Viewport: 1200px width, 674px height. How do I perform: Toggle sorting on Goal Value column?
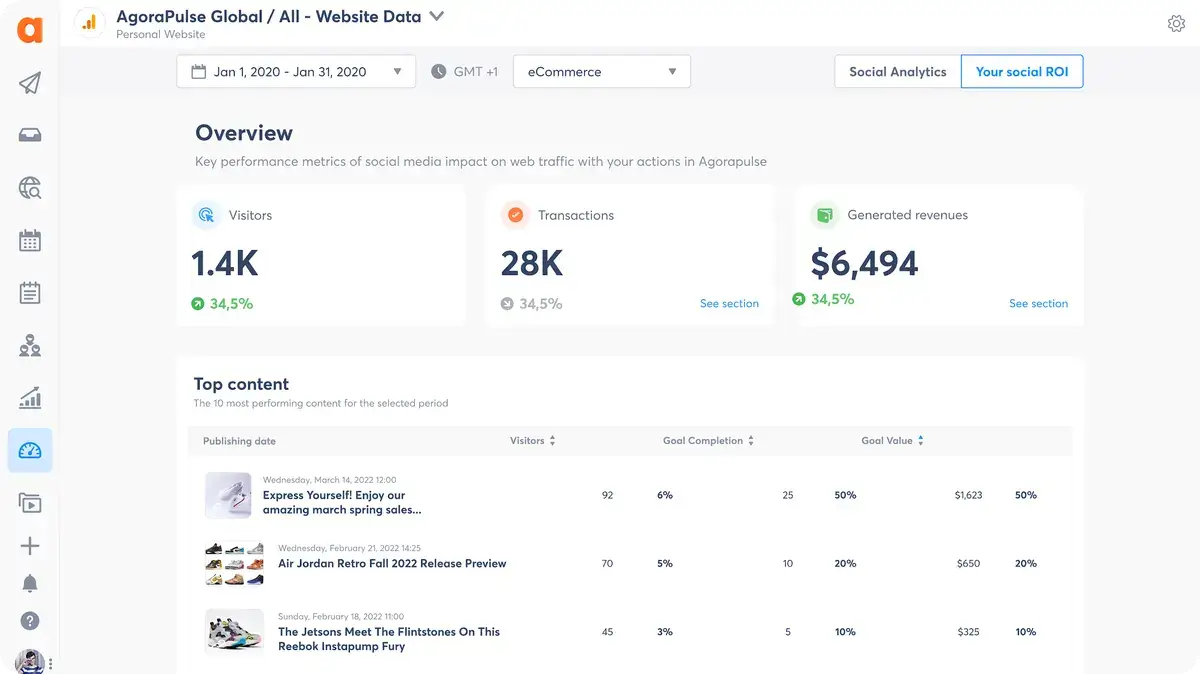pyautogui.click(x=918, y=440)
